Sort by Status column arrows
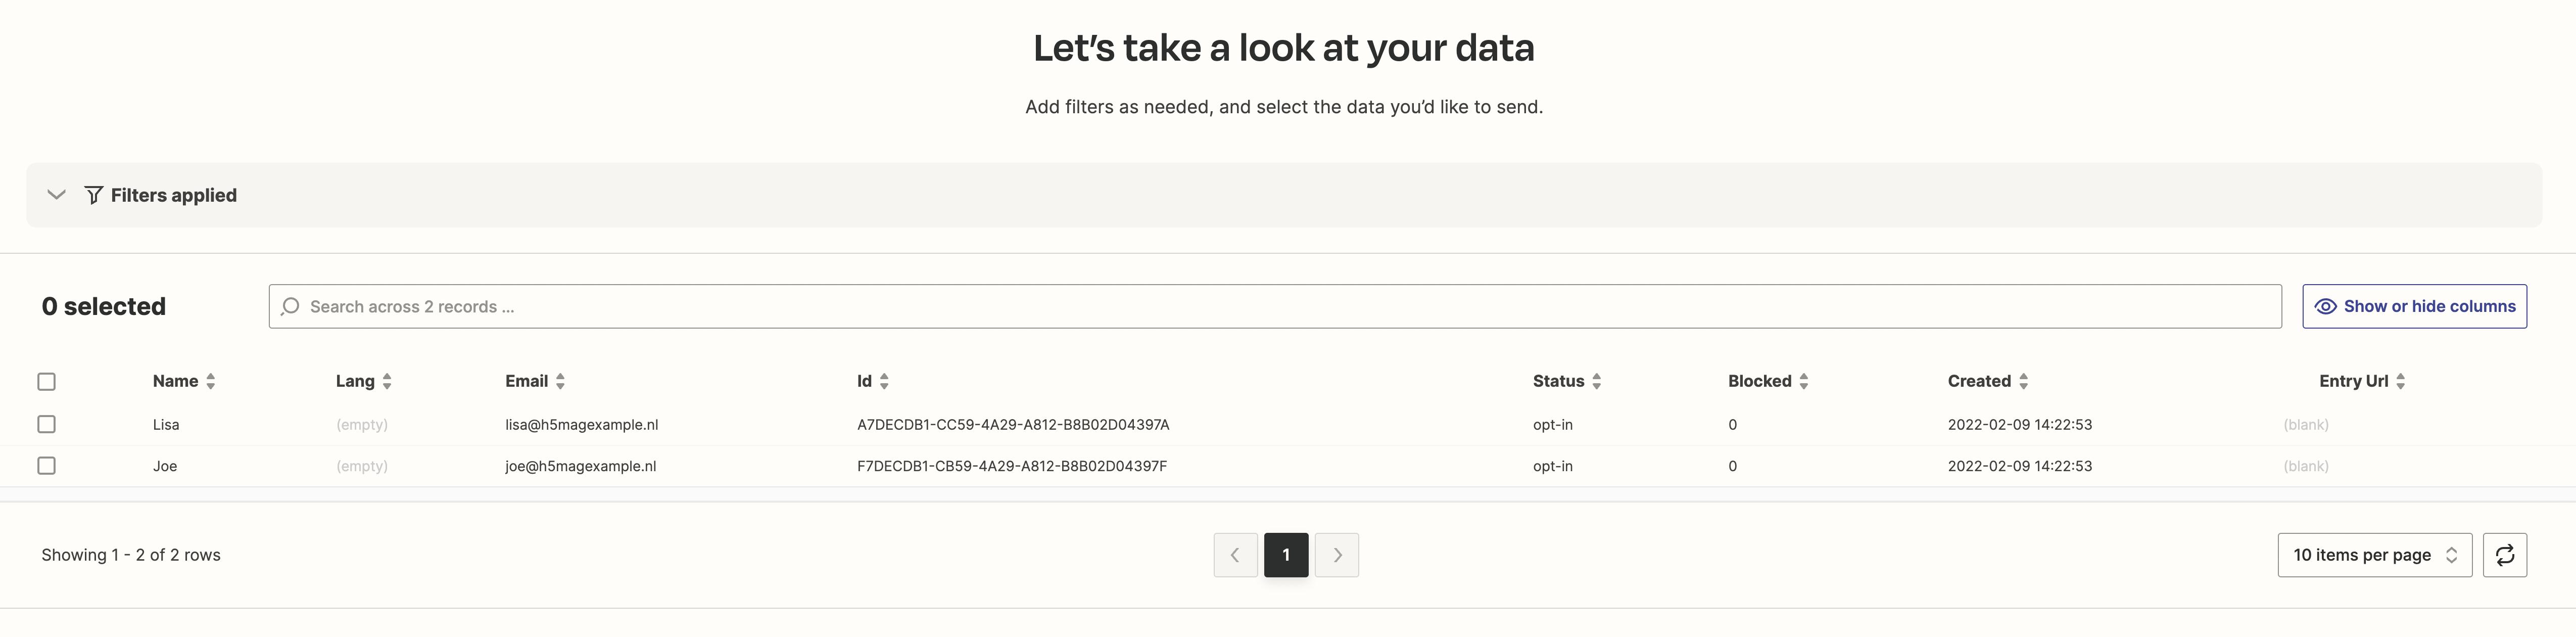 (1596, 381)
